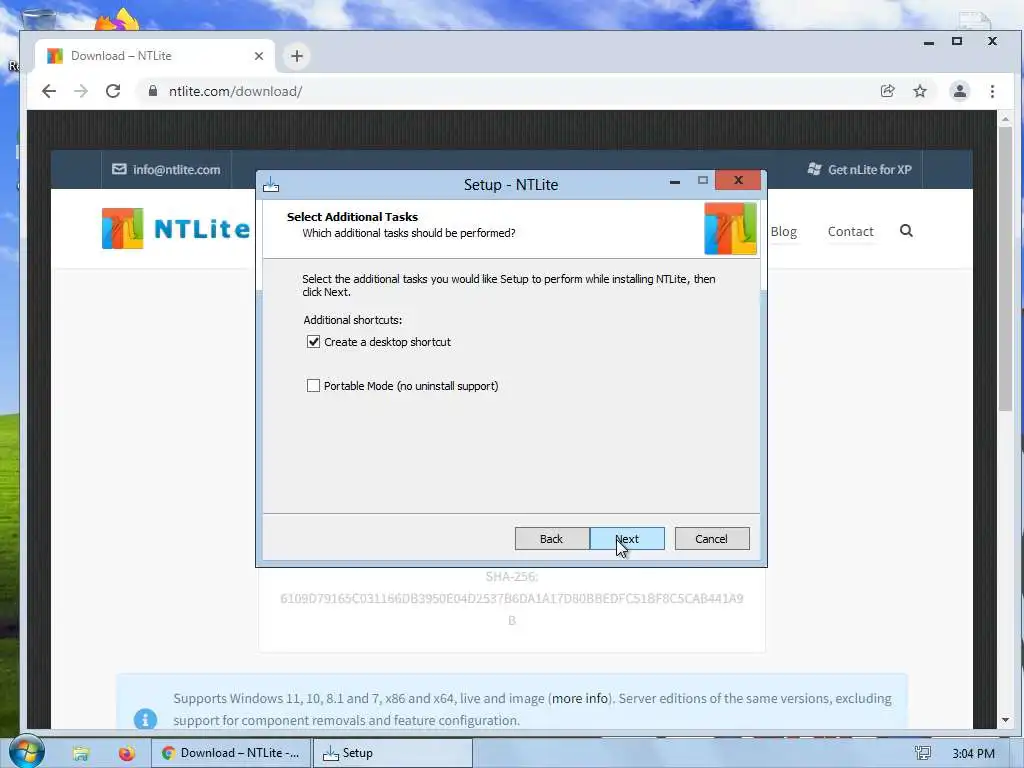Click the page scrollbar down arrow
This screenshot has height=768, width=1024.
[x=1005, y=720]
